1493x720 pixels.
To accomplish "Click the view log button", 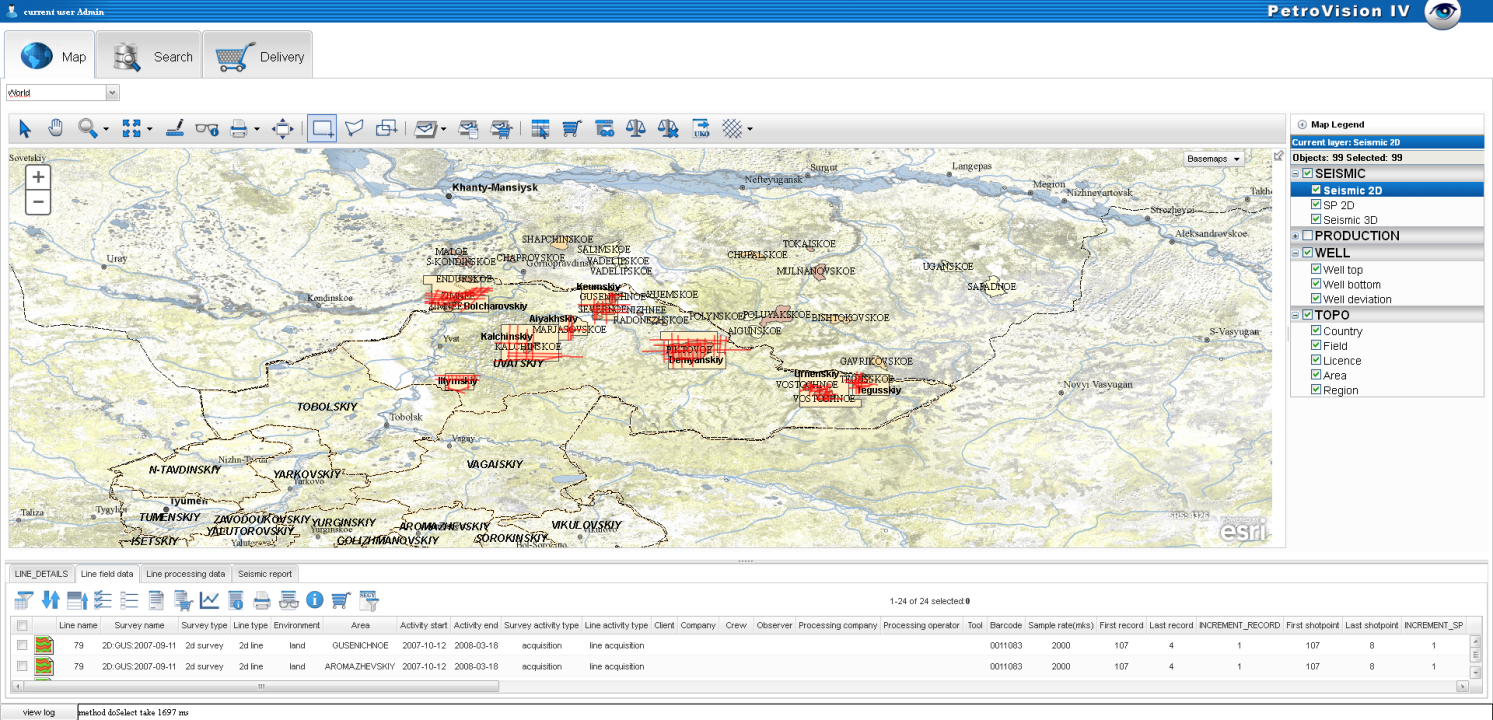I will point(38,712).
